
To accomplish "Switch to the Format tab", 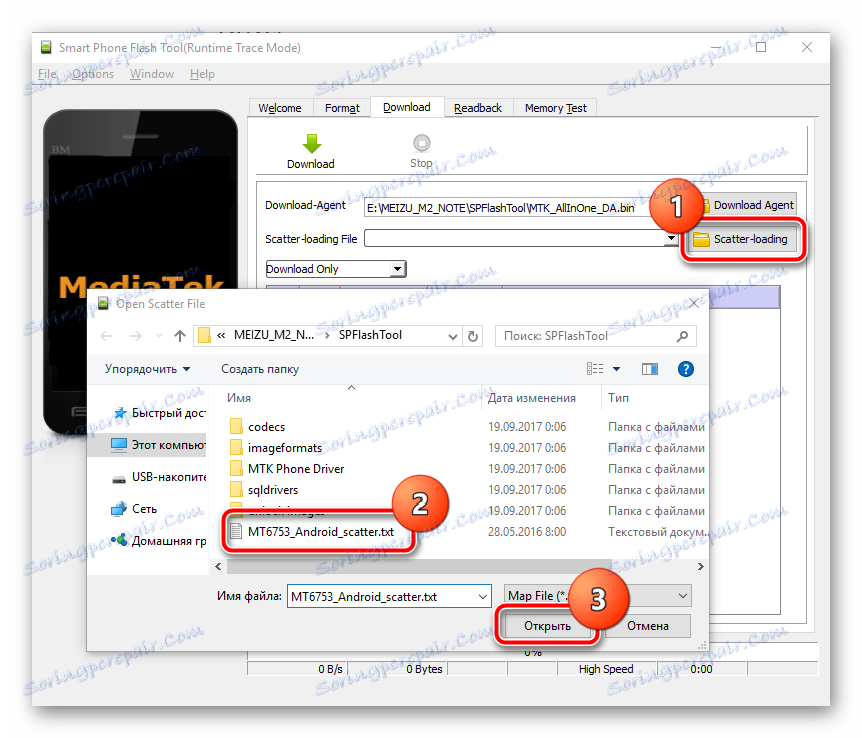I will pyautogui.click(x=342, y=108).
